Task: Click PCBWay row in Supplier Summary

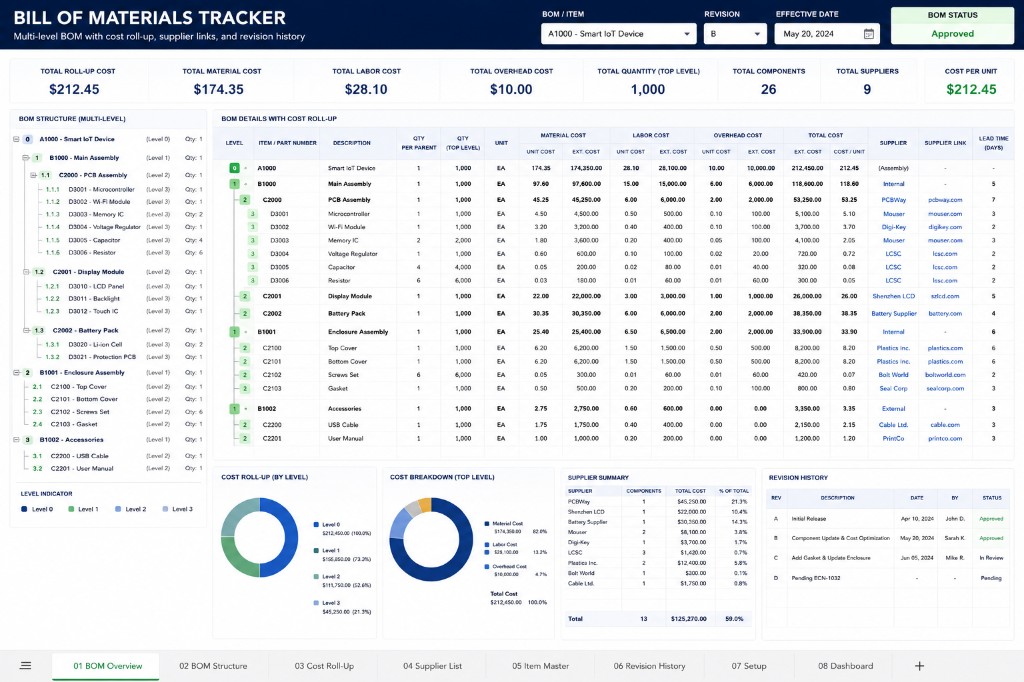Action: coord(658,502)
